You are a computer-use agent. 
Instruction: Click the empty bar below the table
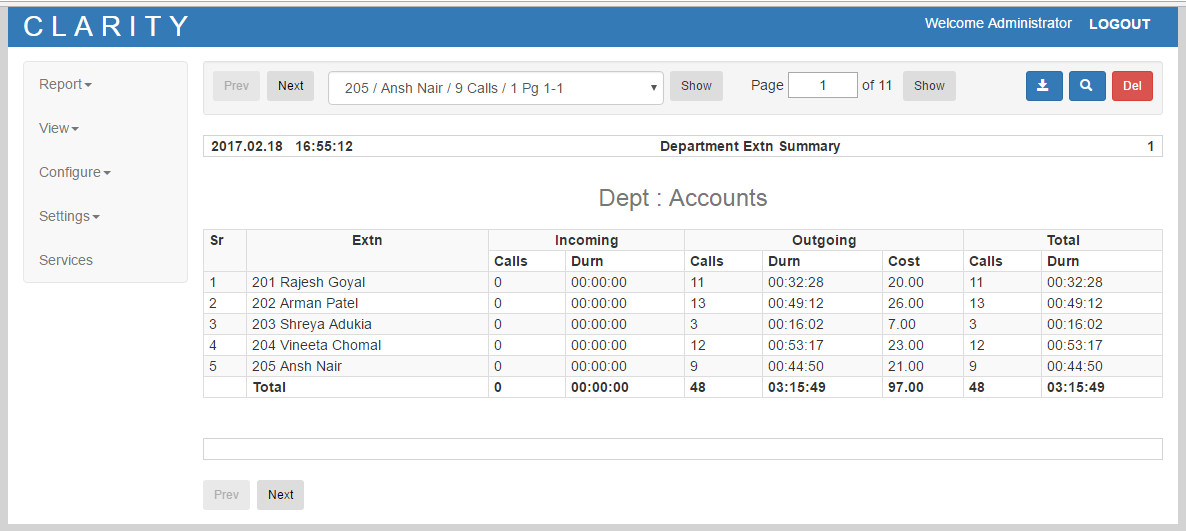(682, 449)
